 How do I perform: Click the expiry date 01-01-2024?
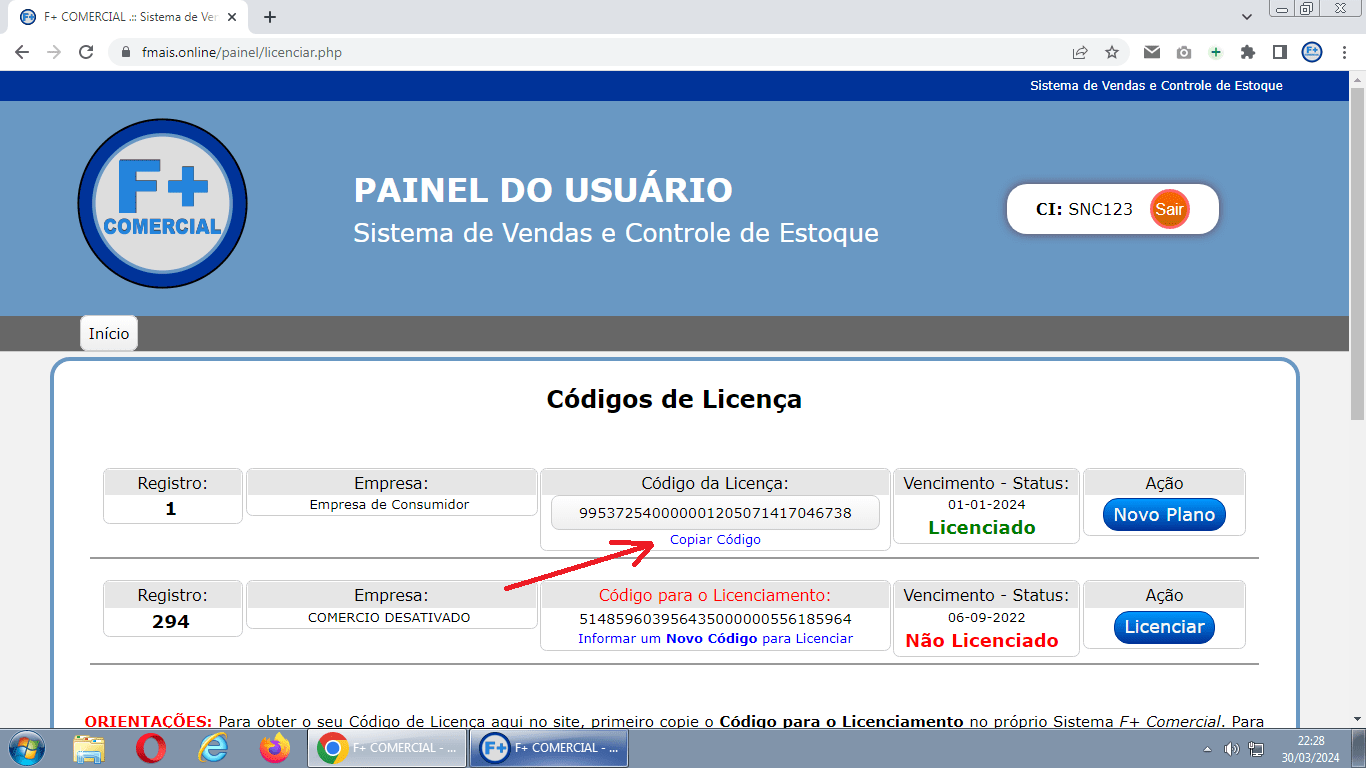pyautogui.click(x=986, y=505)
